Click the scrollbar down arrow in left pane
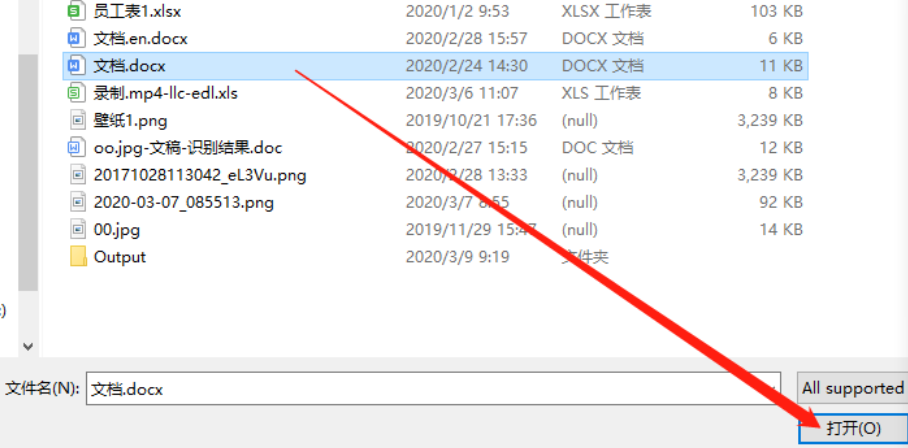This screenshot has width=908, height=448. 27,346
